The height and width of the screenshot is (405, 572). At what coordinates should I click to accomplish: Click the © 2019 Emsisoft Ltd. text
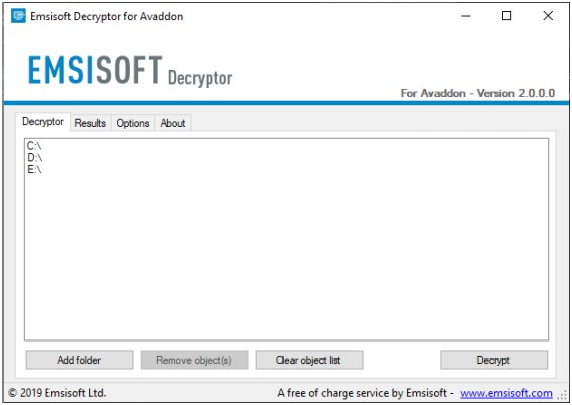[57, 393]
